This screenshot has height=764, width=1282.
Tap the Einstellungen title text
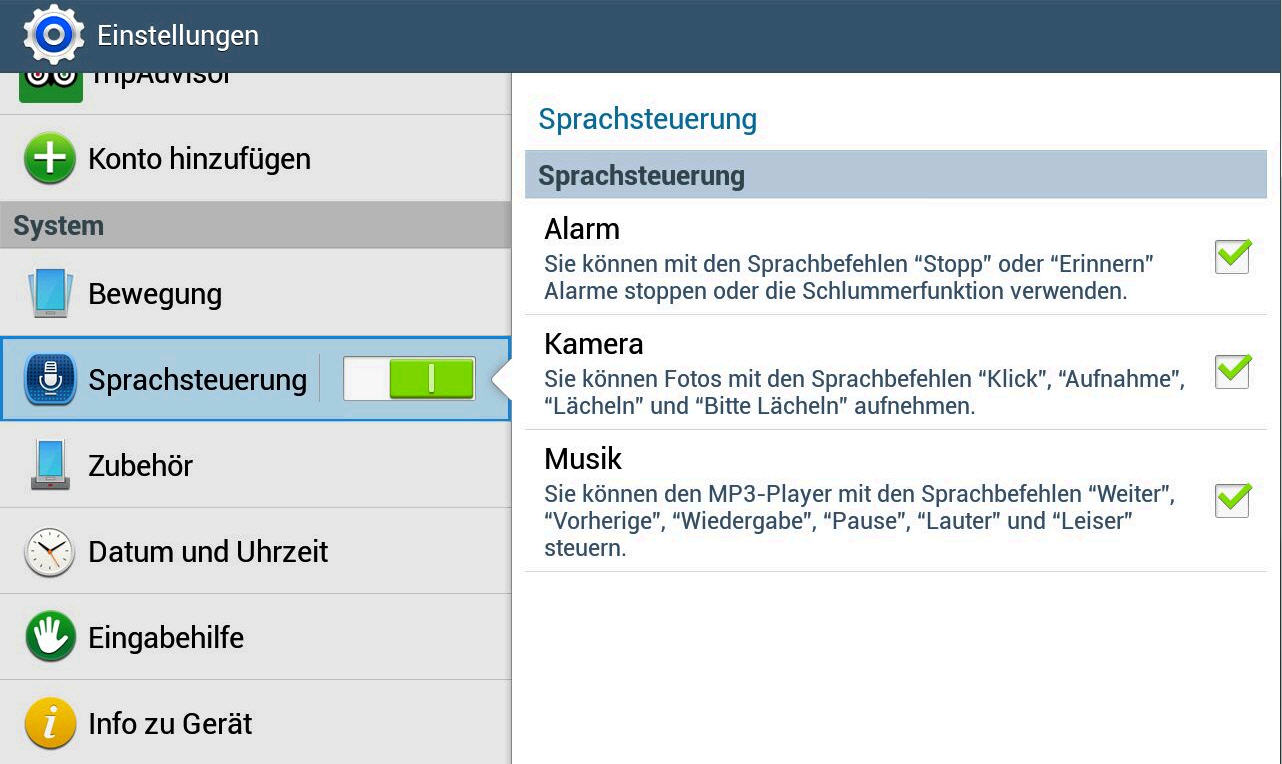(178, 36)
